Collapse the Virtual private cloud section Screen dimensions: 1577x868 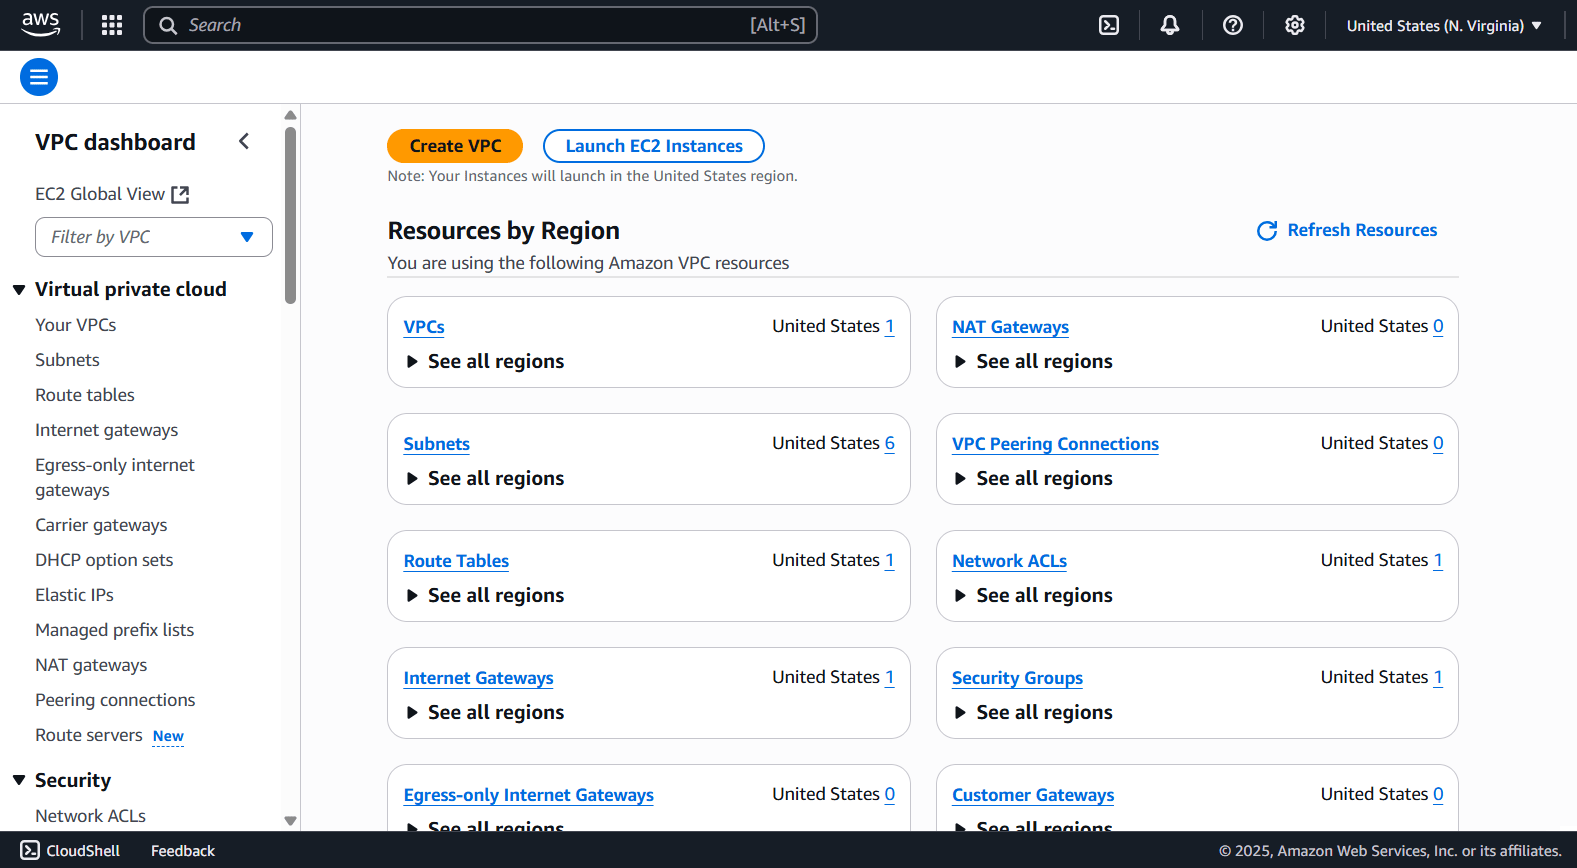(19, 290)
